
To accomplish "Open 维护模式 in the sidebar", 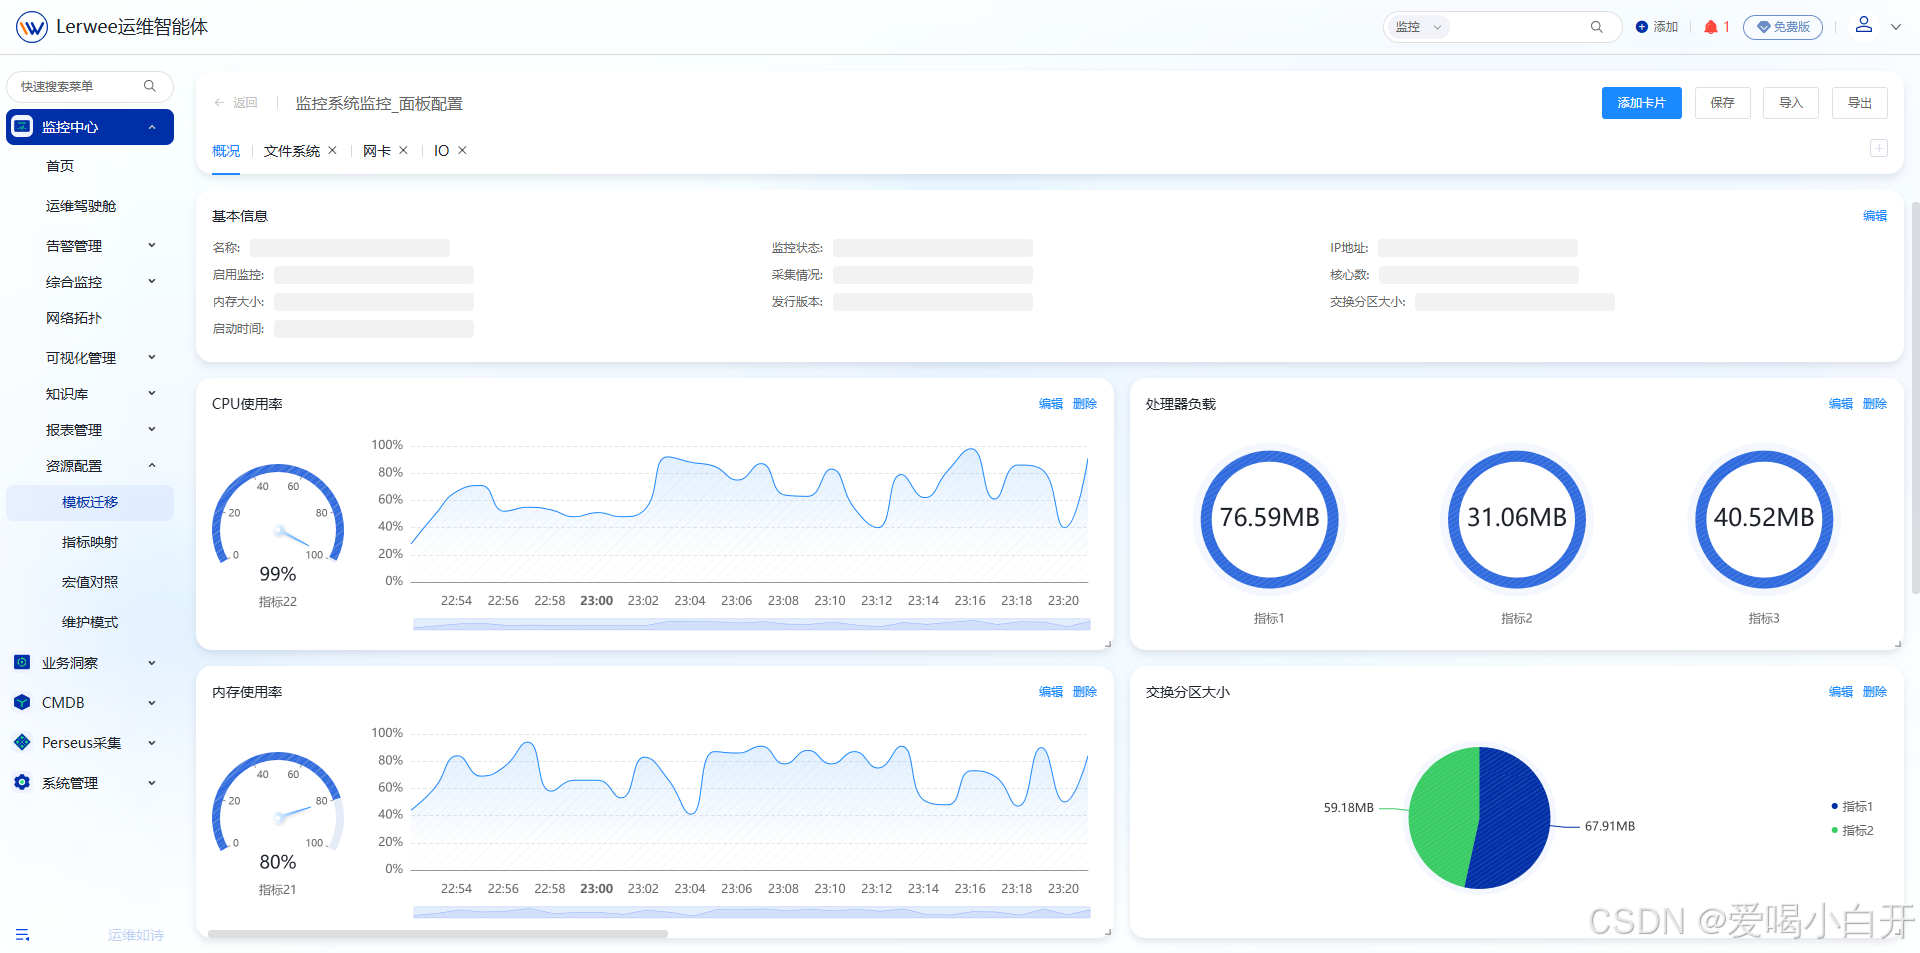I will (x=90, y=622).
